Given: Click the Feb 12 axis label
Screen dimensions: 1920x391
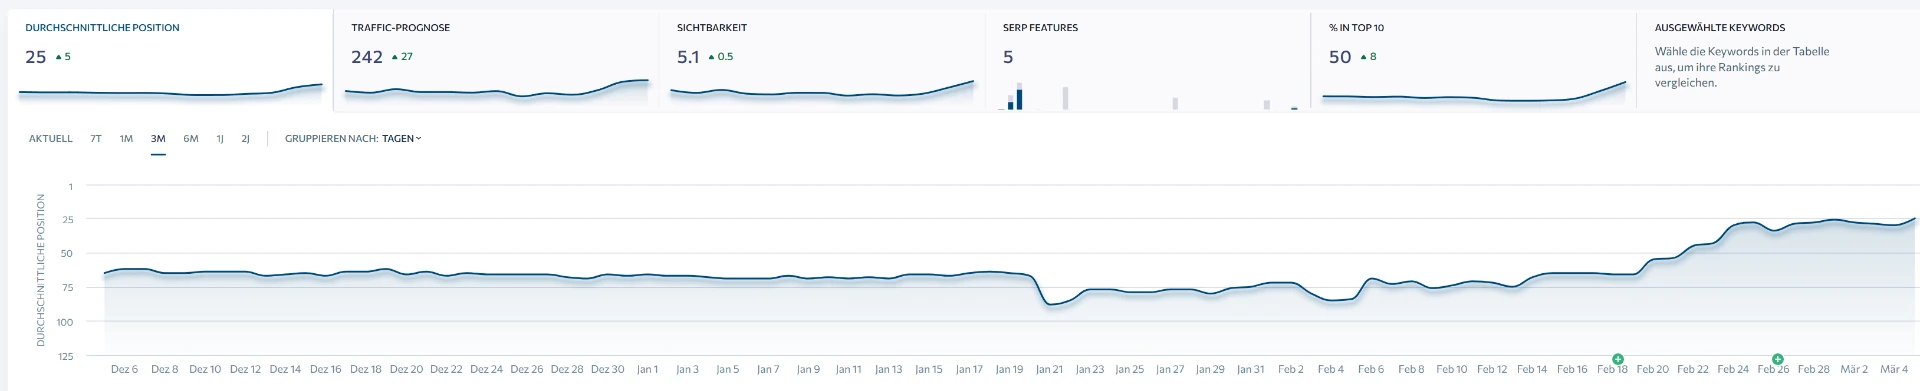Looking at the screenshot, I should 1492,370.
